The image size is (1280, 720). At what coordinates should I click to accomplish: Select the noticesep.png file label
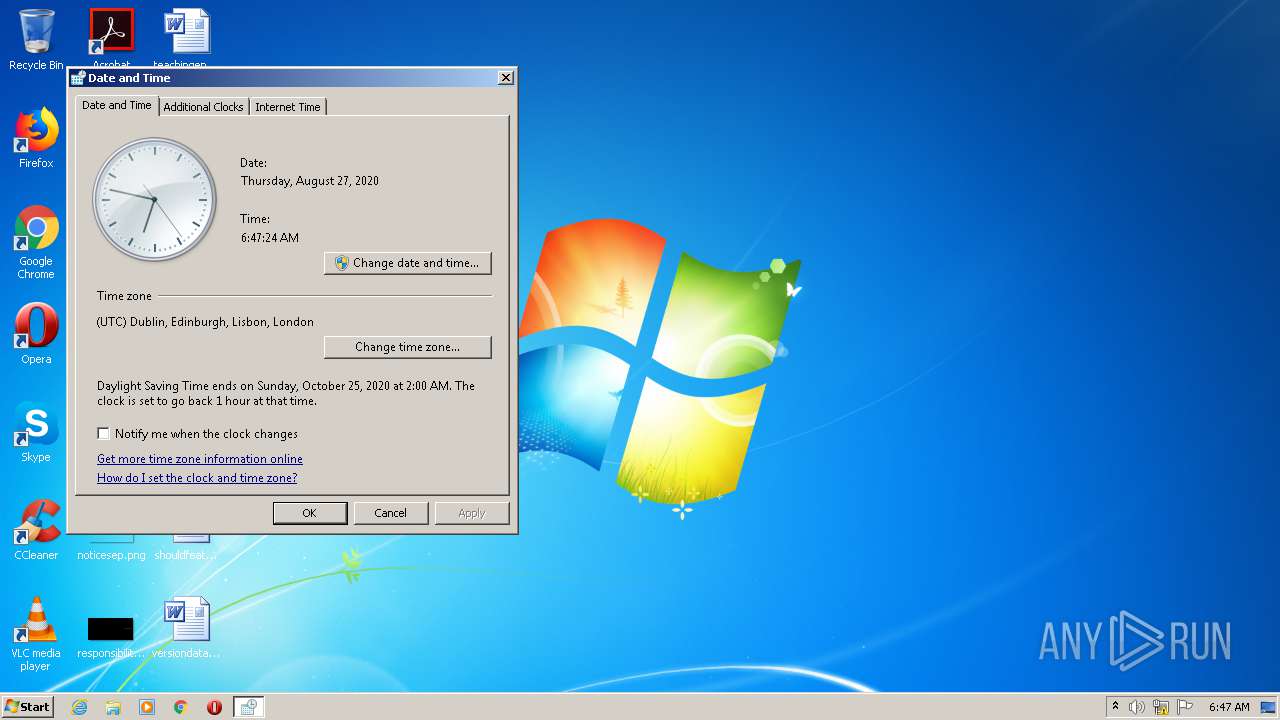pyautogui.click(x=111, y=555)
